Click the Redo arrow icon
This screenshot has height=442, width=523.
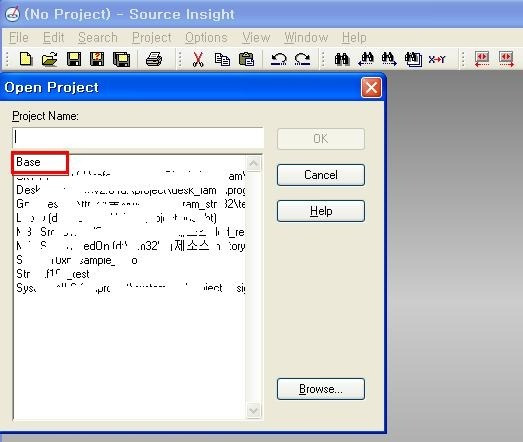[x=303, y=59]
